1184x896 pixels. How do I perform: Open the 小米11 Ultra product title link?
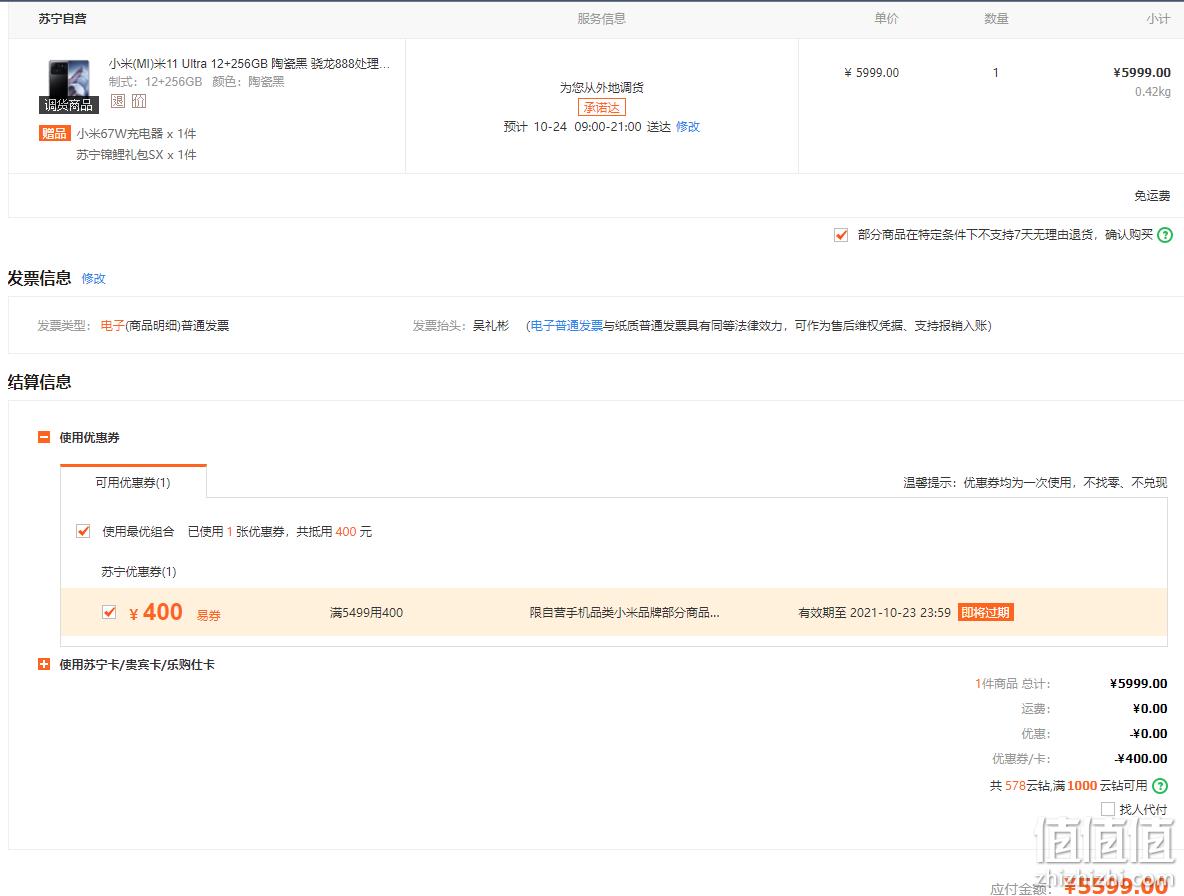(249, 63)
